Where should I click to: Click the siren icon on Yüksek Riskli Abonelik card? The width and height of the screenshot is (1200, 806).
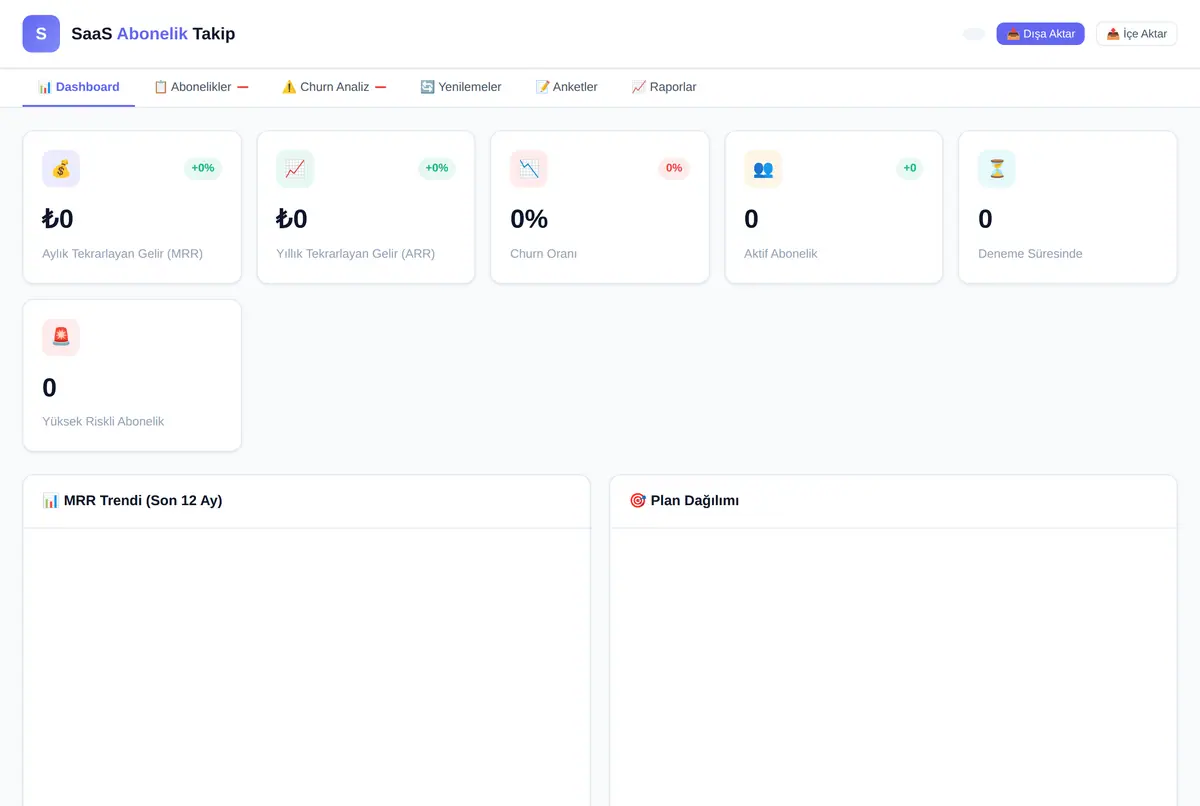(61, 337)
